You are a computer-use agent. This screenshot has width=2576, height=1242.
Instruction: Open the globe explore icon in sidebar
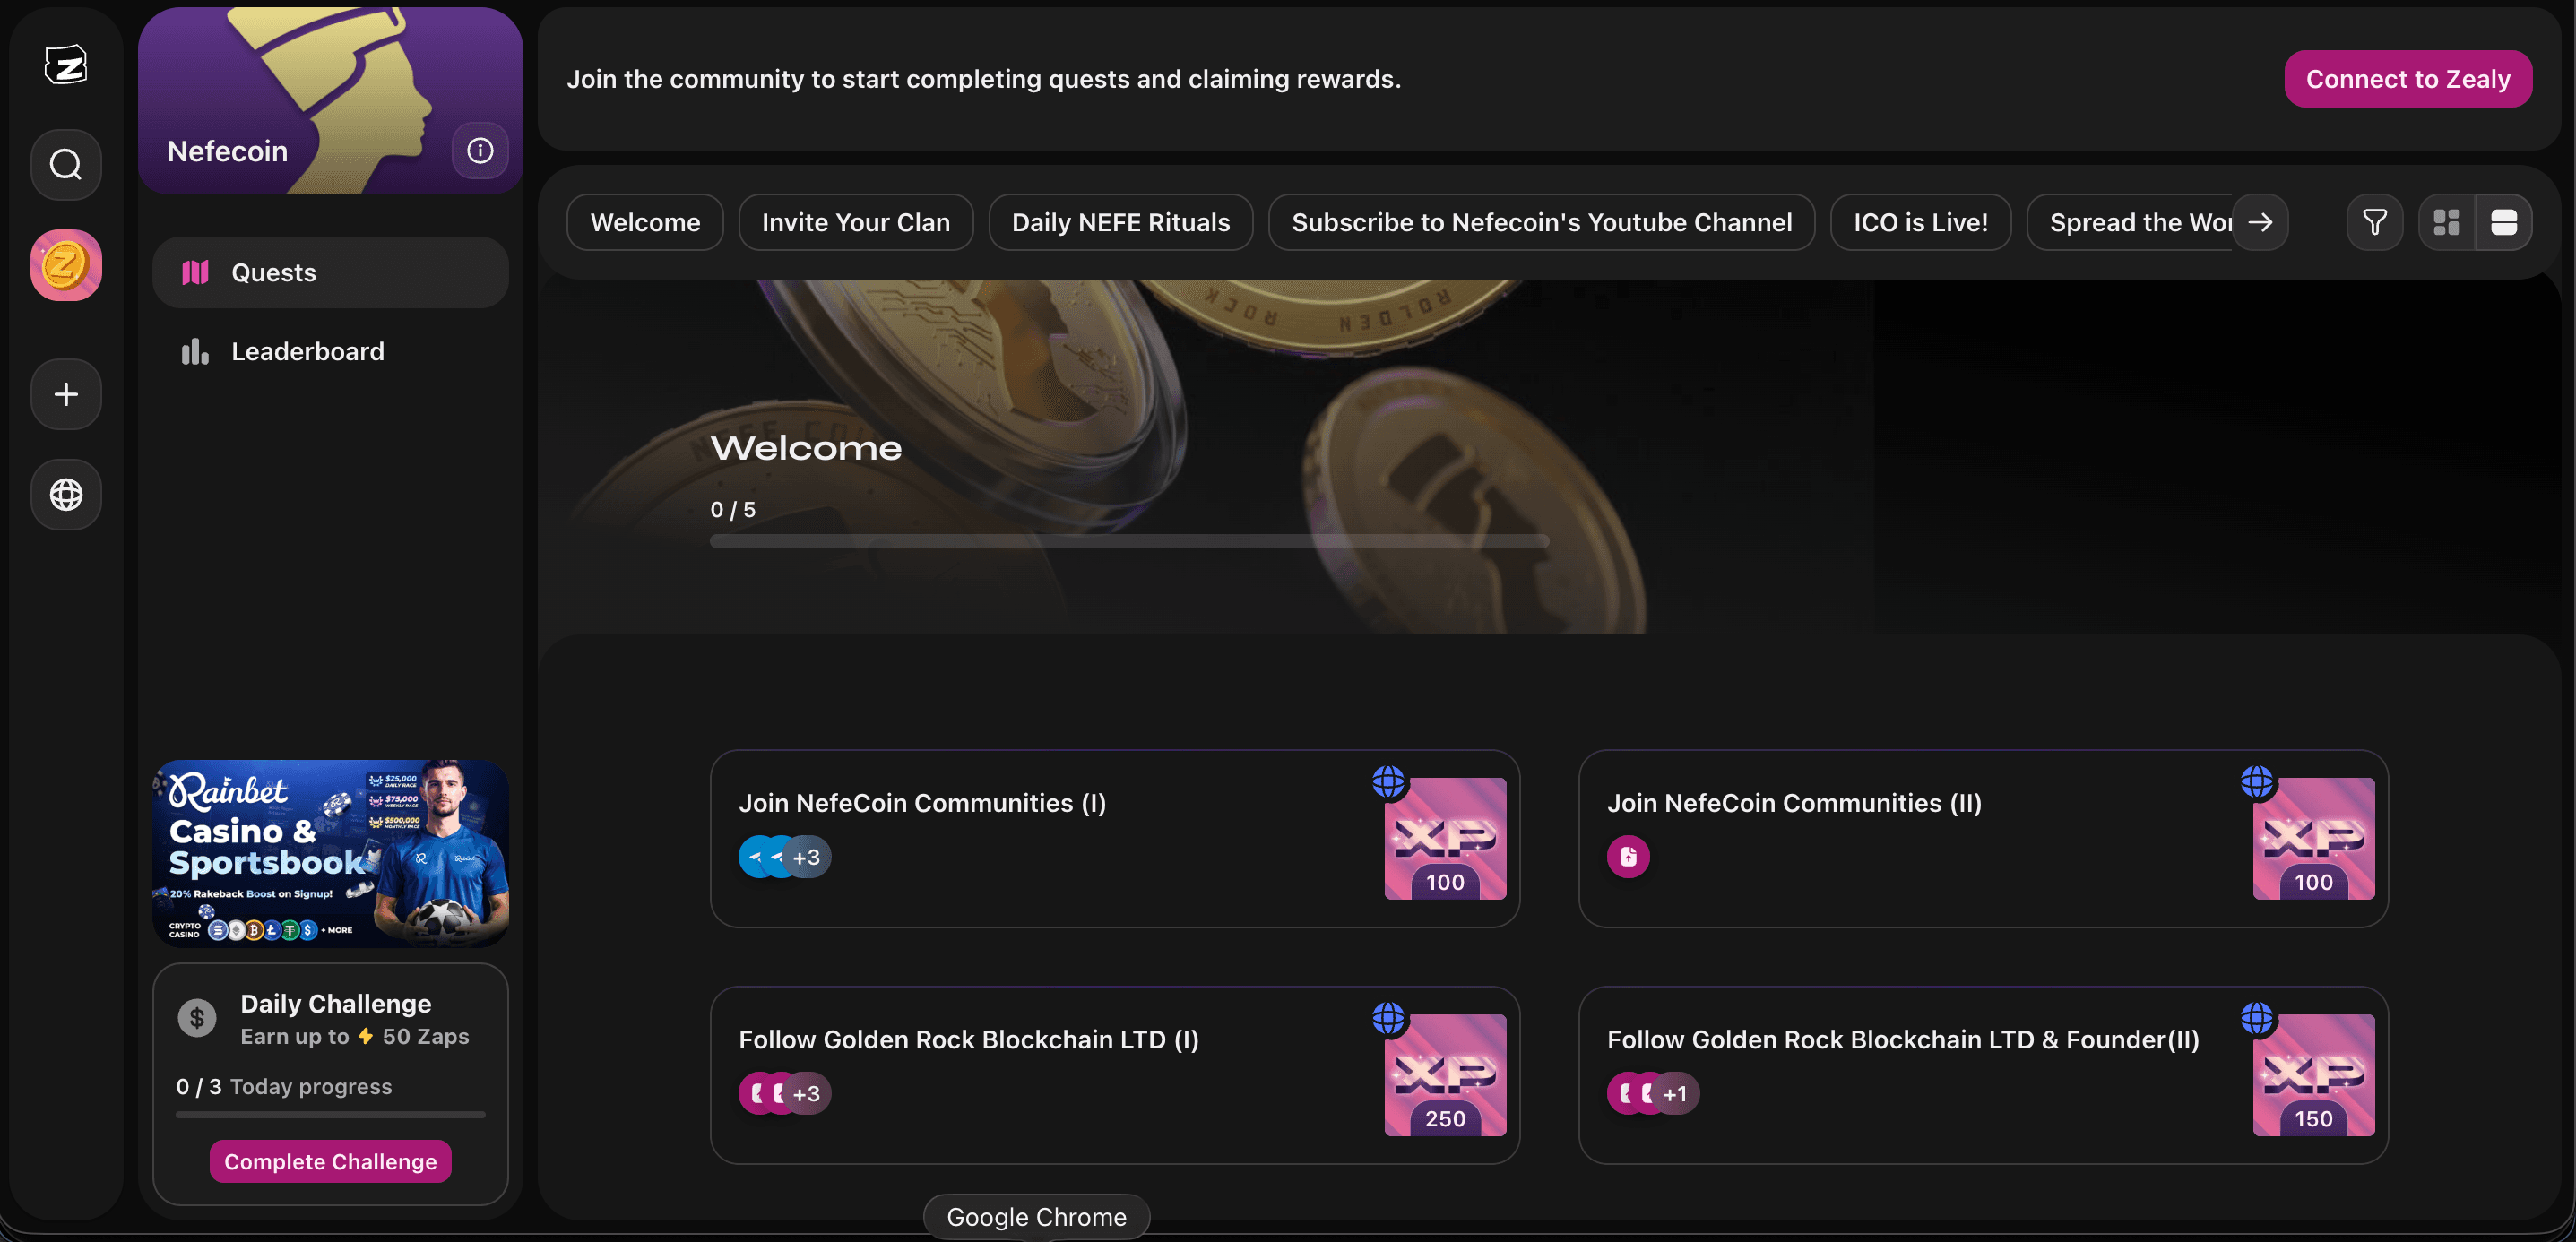pos(66,494)
